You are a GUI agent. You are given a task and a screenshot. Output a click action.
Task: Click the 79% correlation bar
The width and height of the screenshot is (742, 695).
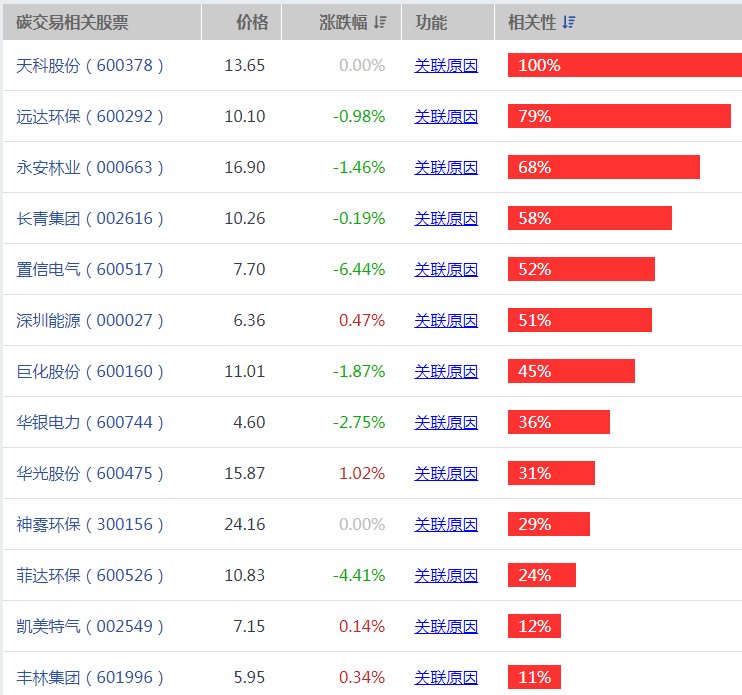click(619, 116)
